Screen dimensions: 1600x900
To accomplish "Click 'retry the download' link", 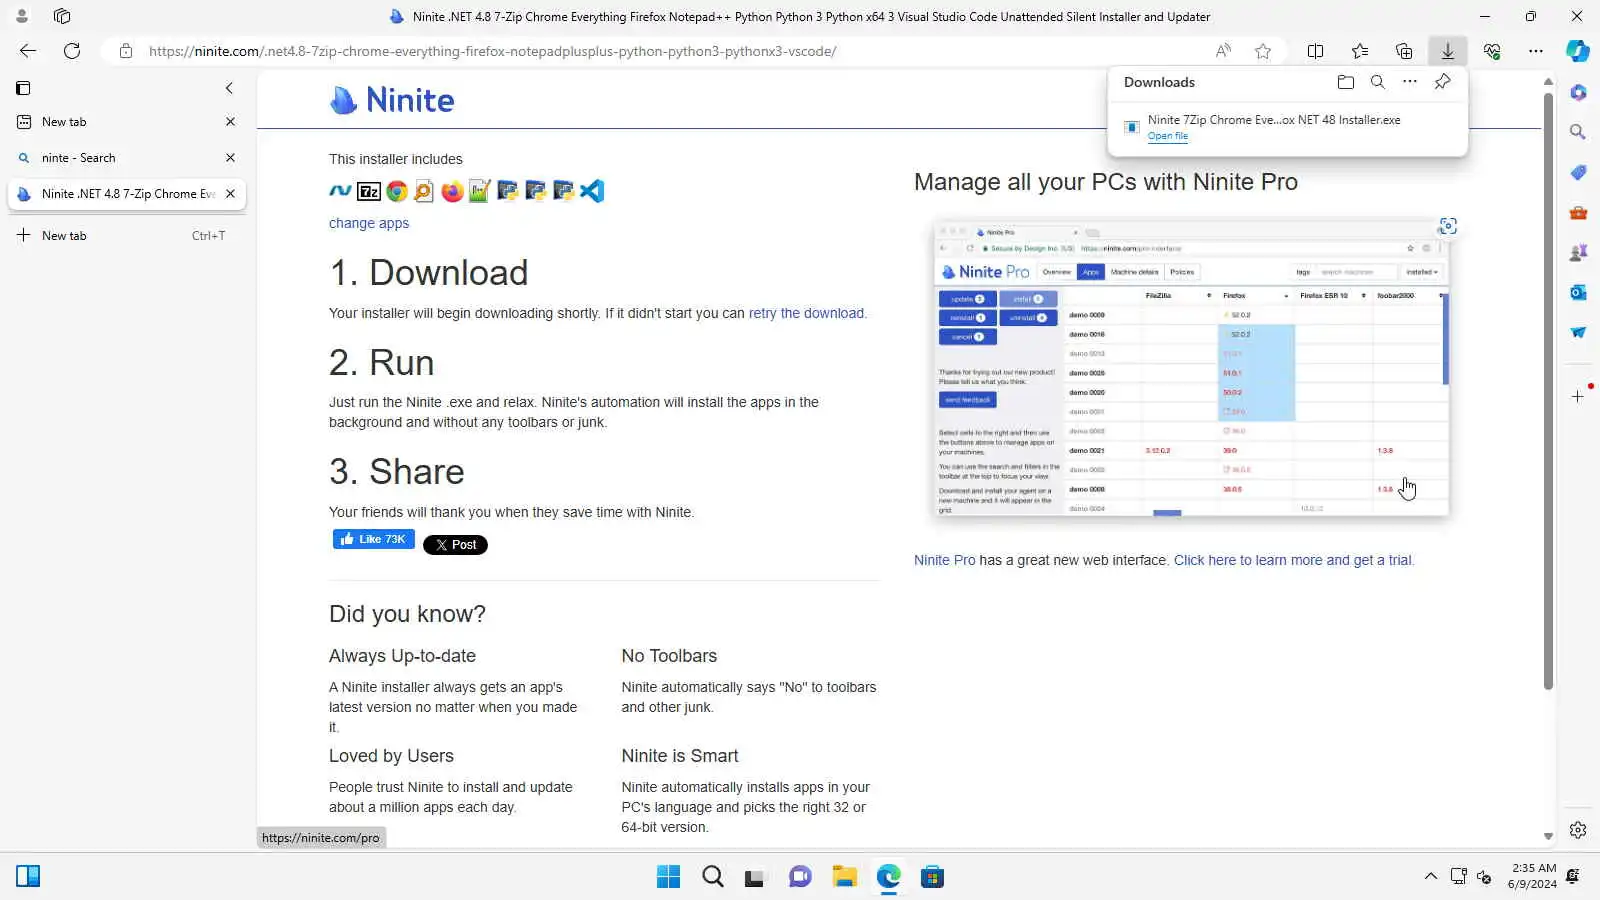I will click(806, 313).
